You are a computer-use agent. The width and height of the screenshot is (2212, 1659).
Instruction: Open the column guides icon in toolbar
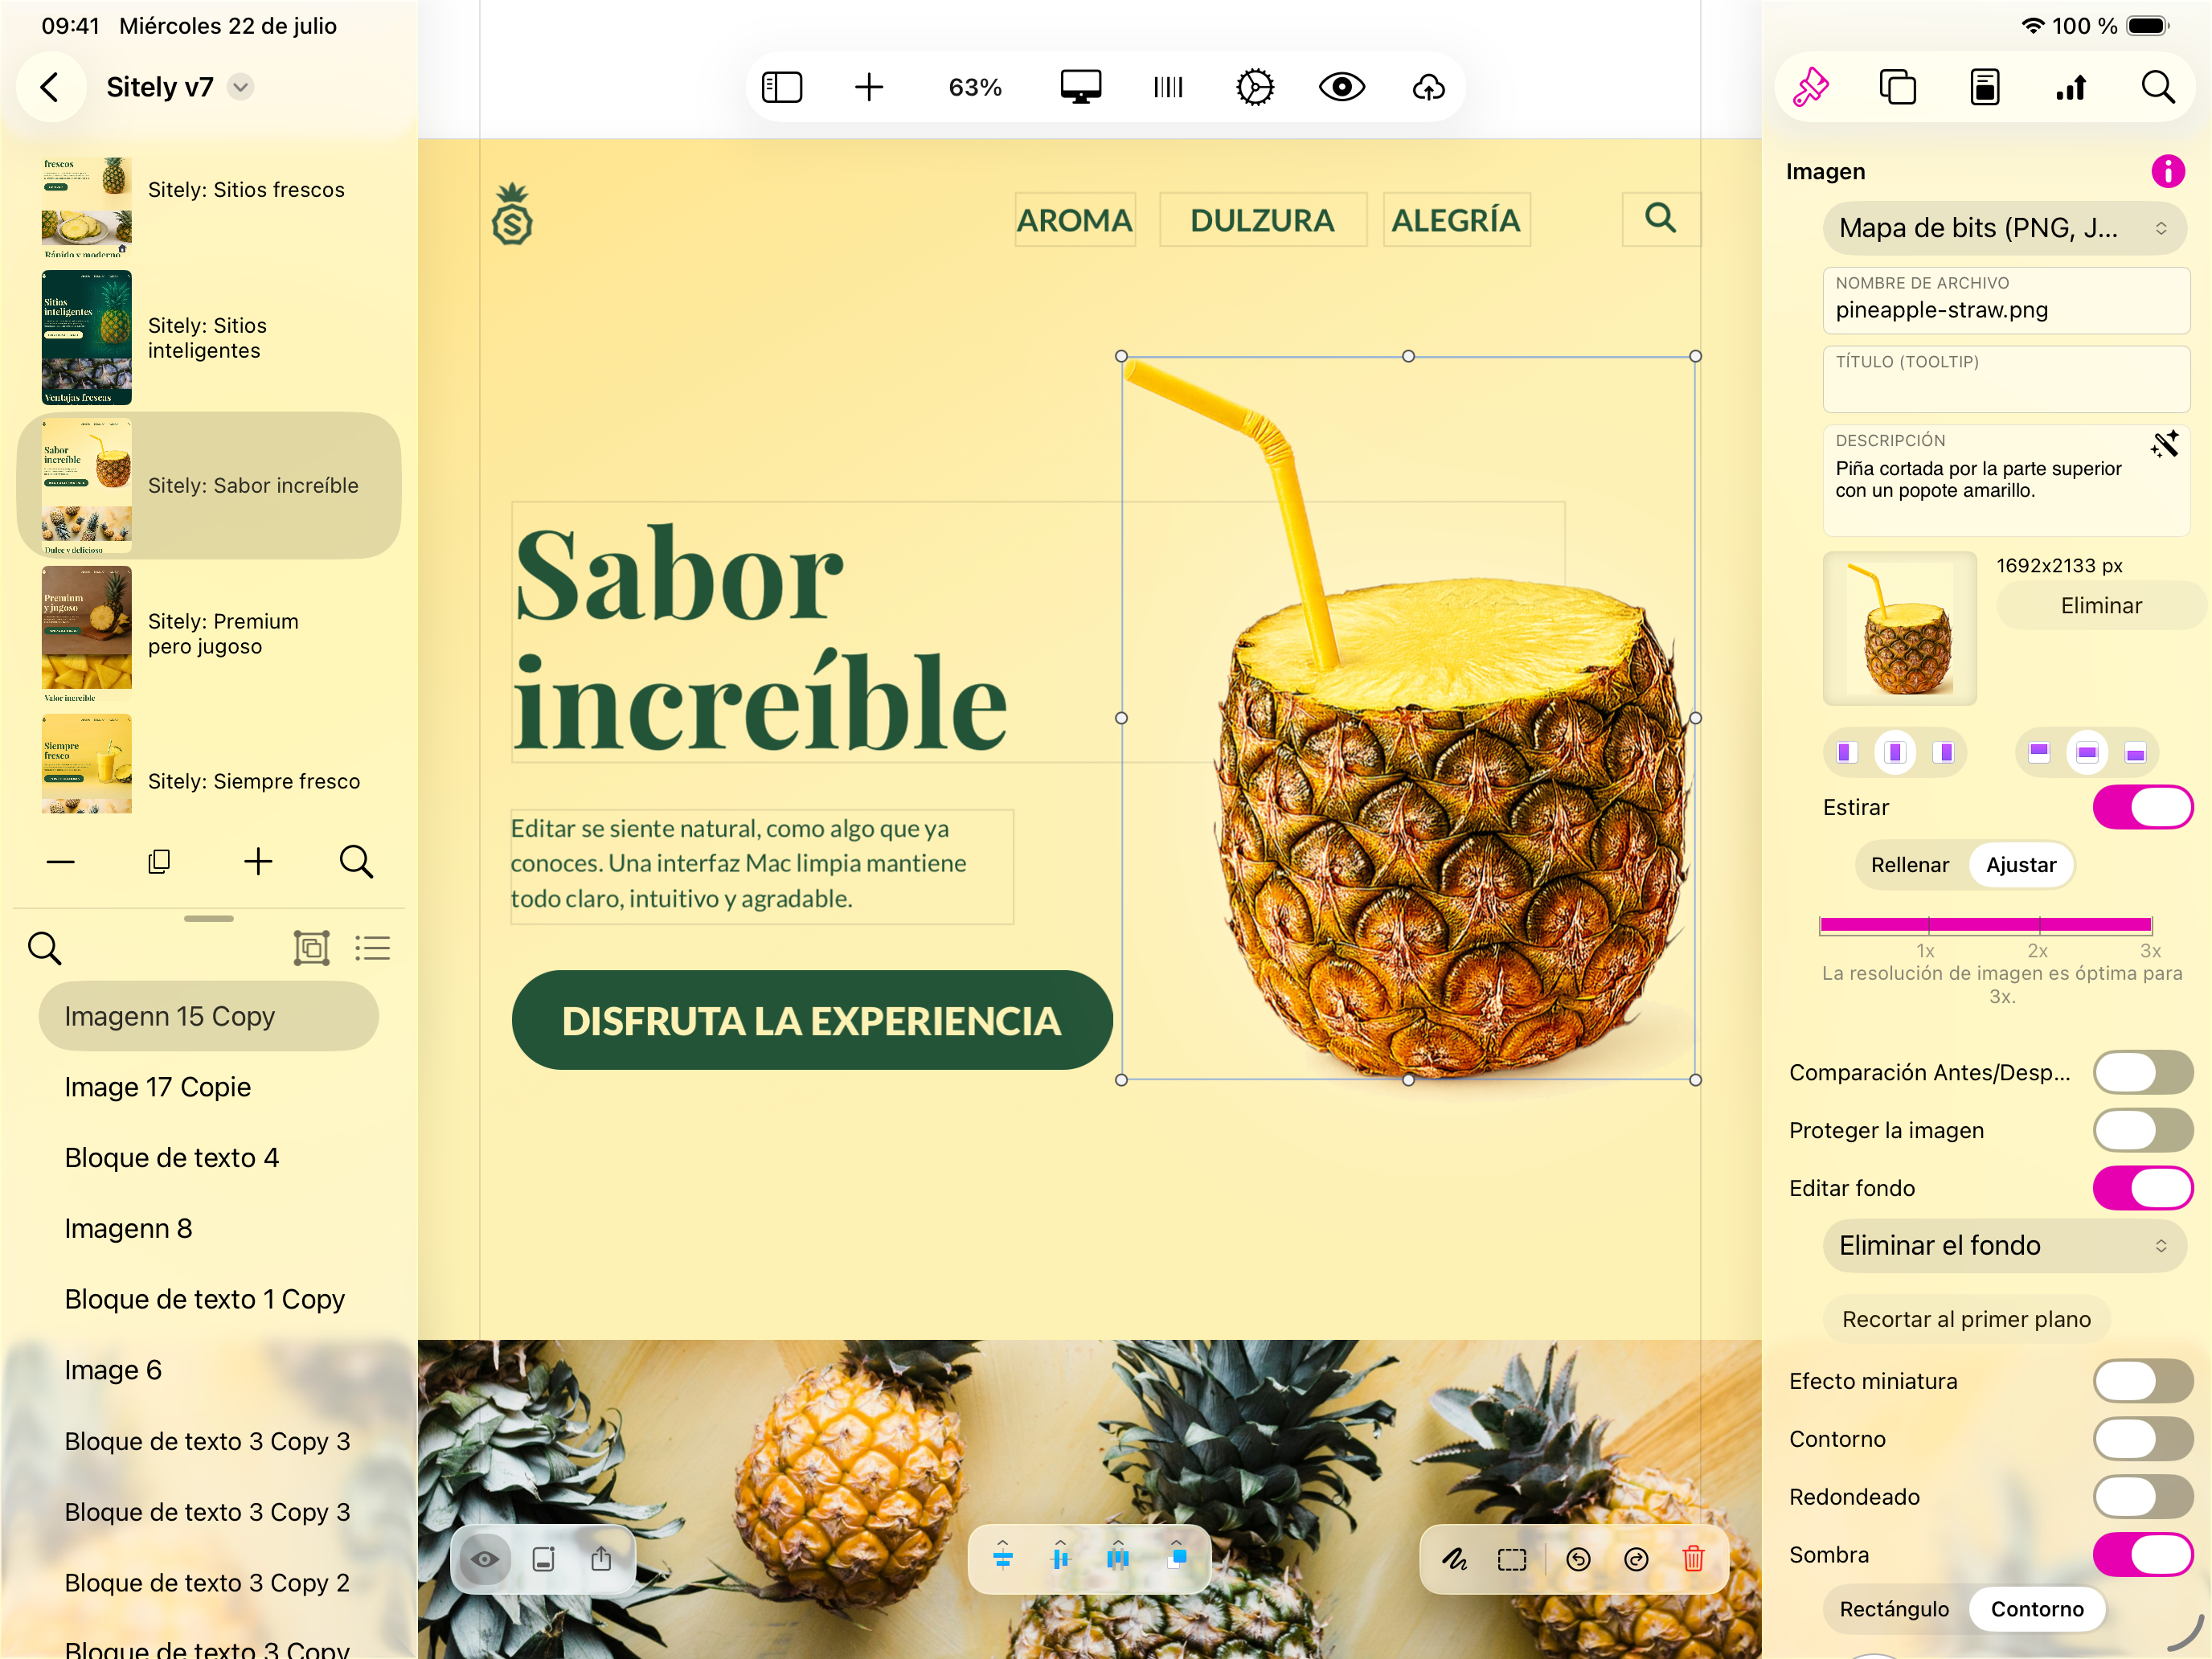coord(1168,87)
